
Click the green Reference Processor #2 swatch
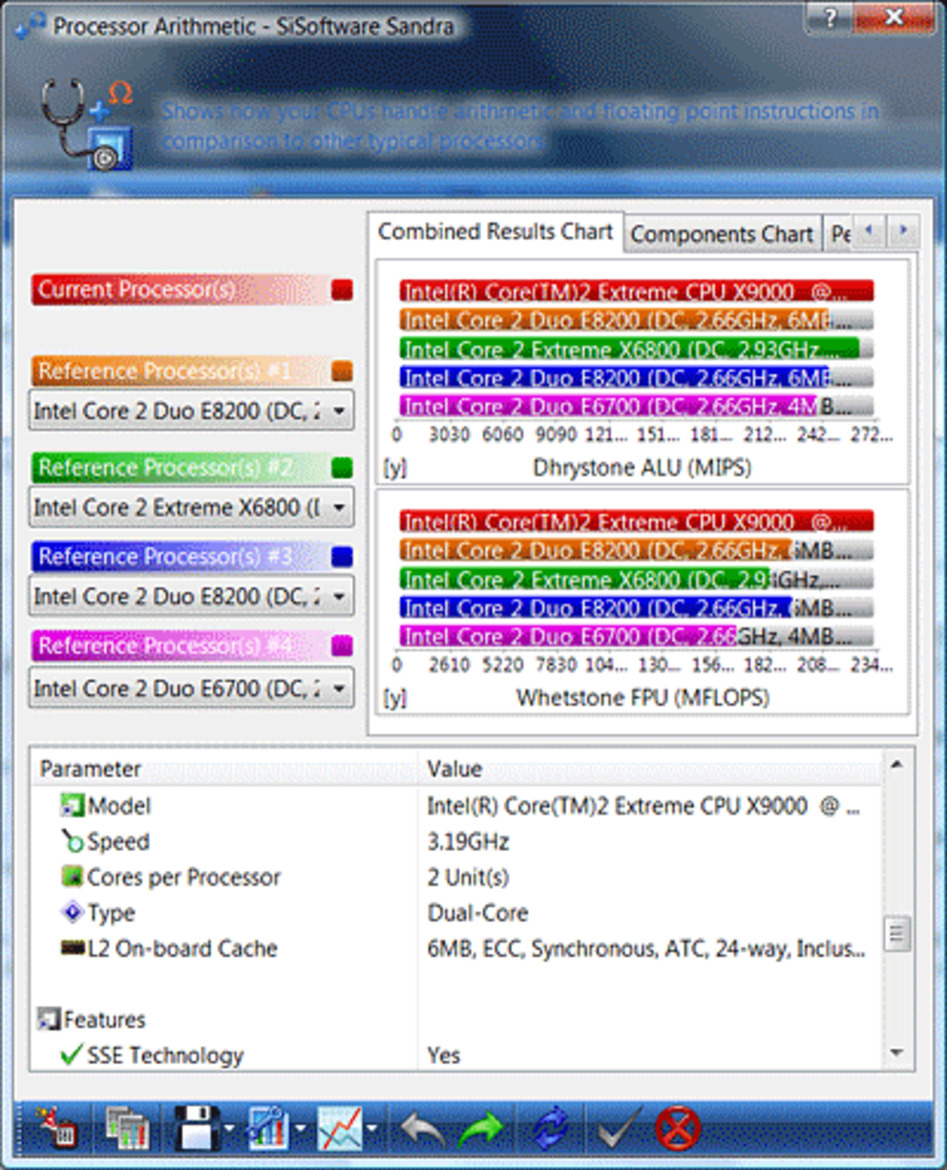click(x=342, y=467)
